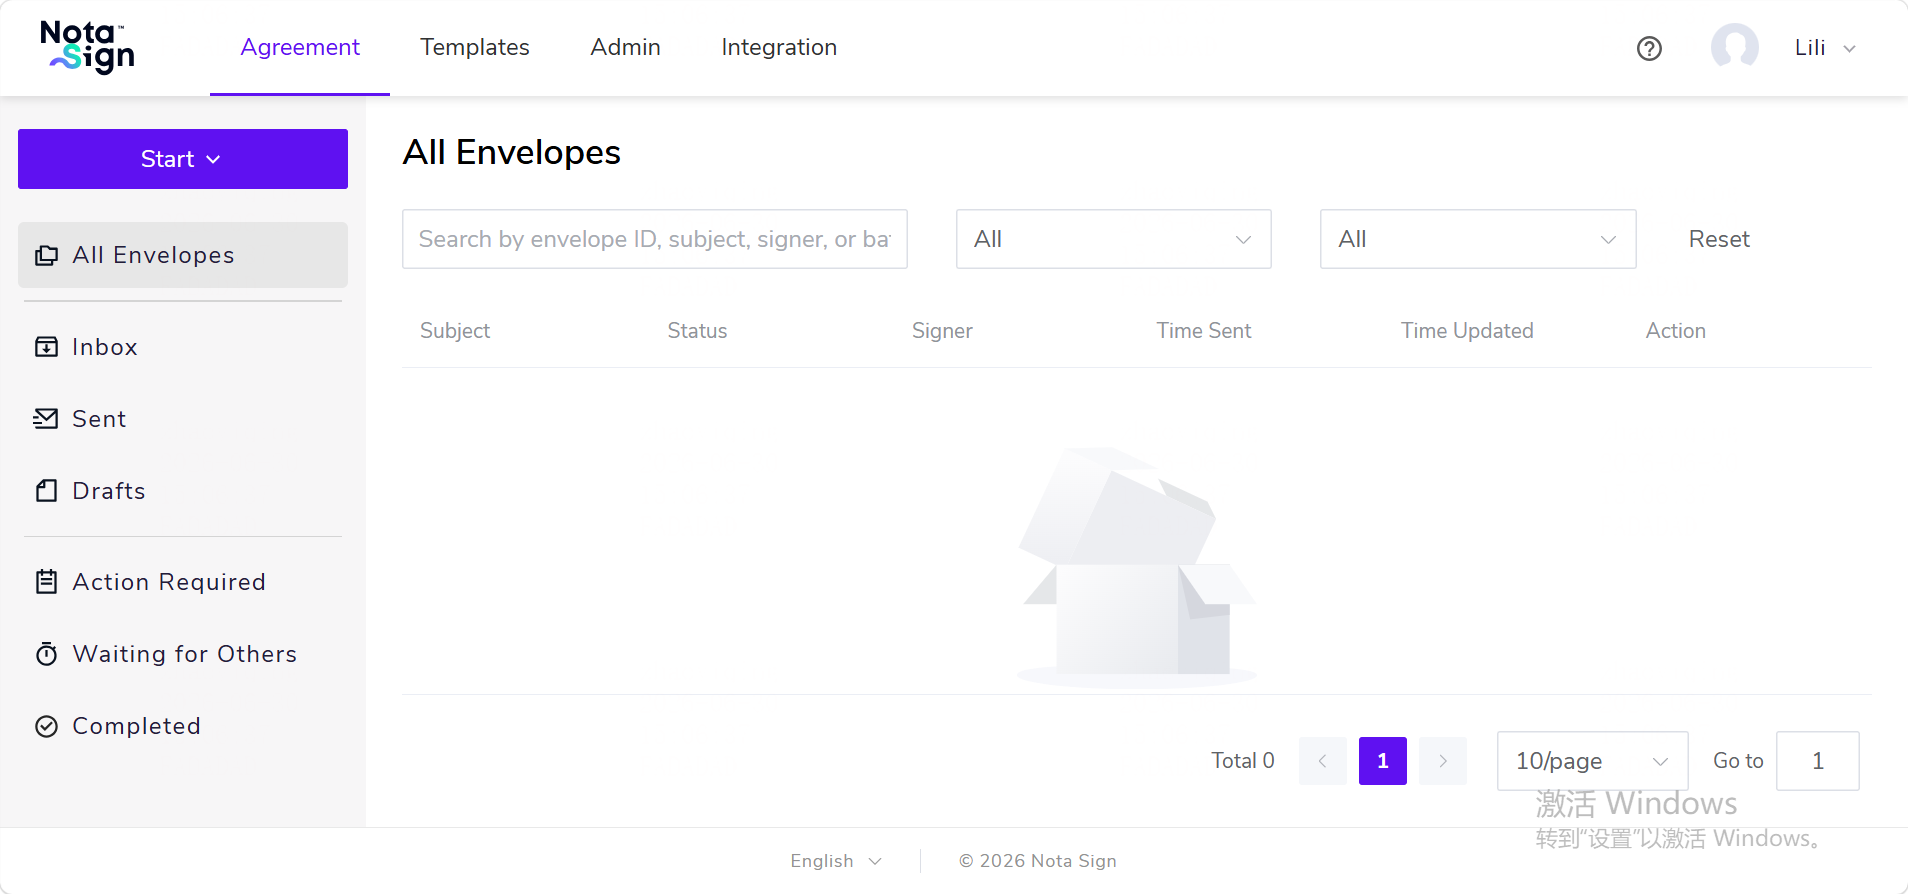The image size is (1908, 894).
Task: Click the user avatar icon
Action: [1734, 47]
